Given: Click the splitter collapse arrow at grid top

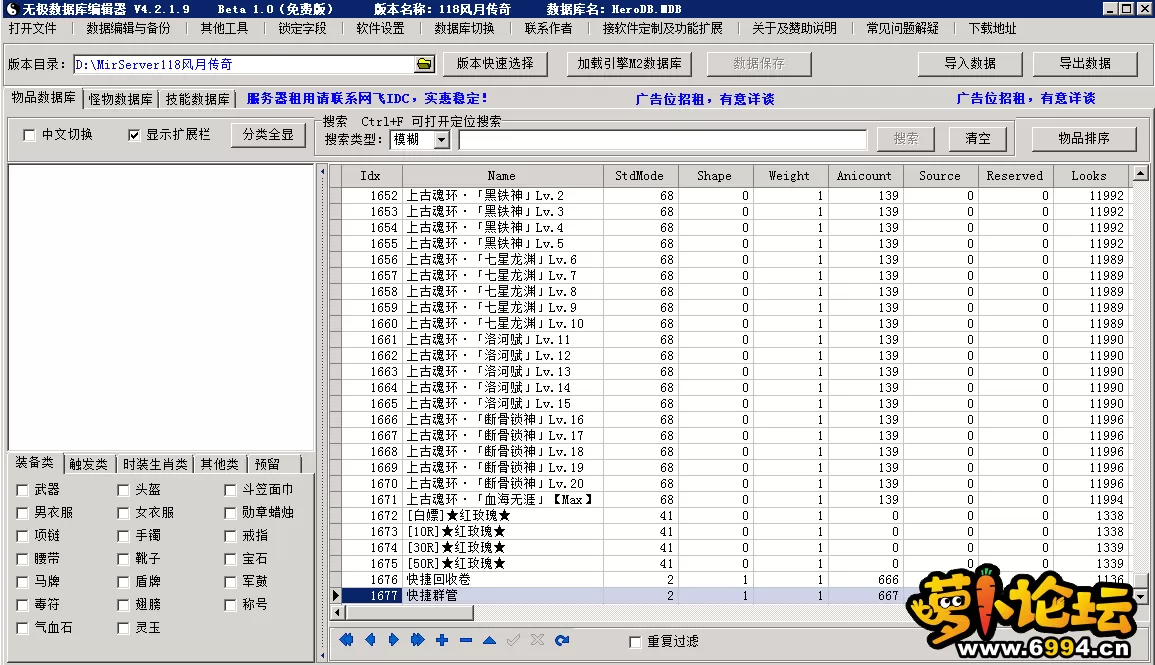Looking at the screenshot, I should click(323, 172).
